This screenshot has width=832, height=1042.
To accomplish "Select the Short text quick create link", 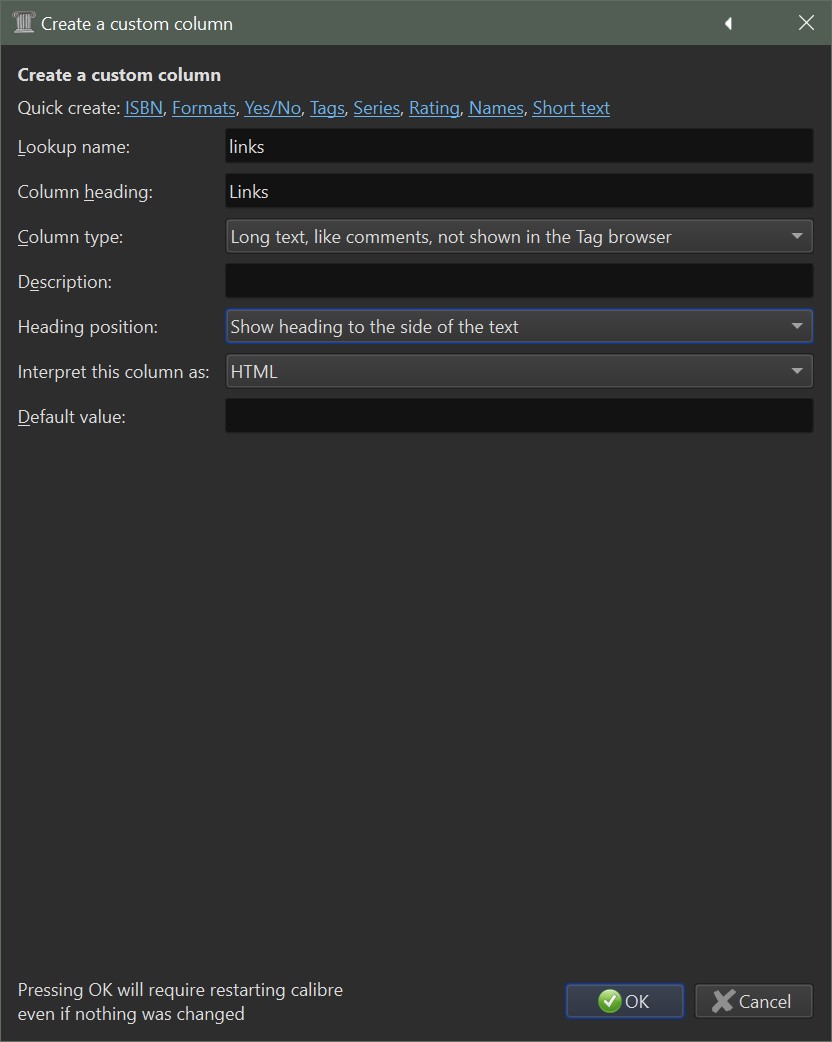I will pyautogui.click(x=571, y=108).
